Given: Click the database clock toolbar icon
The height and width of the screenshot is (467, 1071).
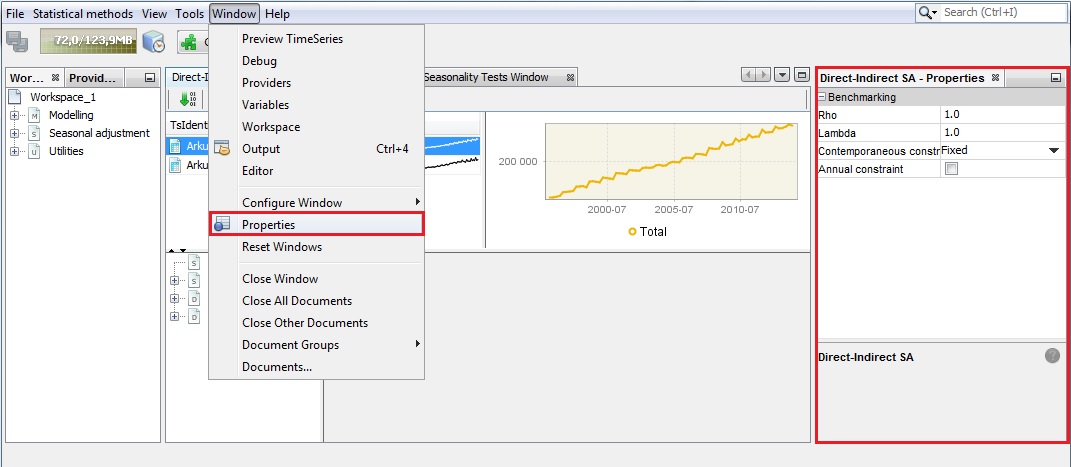Looking at the screenshot, I should pyautogui.click(x=154, y=41).
